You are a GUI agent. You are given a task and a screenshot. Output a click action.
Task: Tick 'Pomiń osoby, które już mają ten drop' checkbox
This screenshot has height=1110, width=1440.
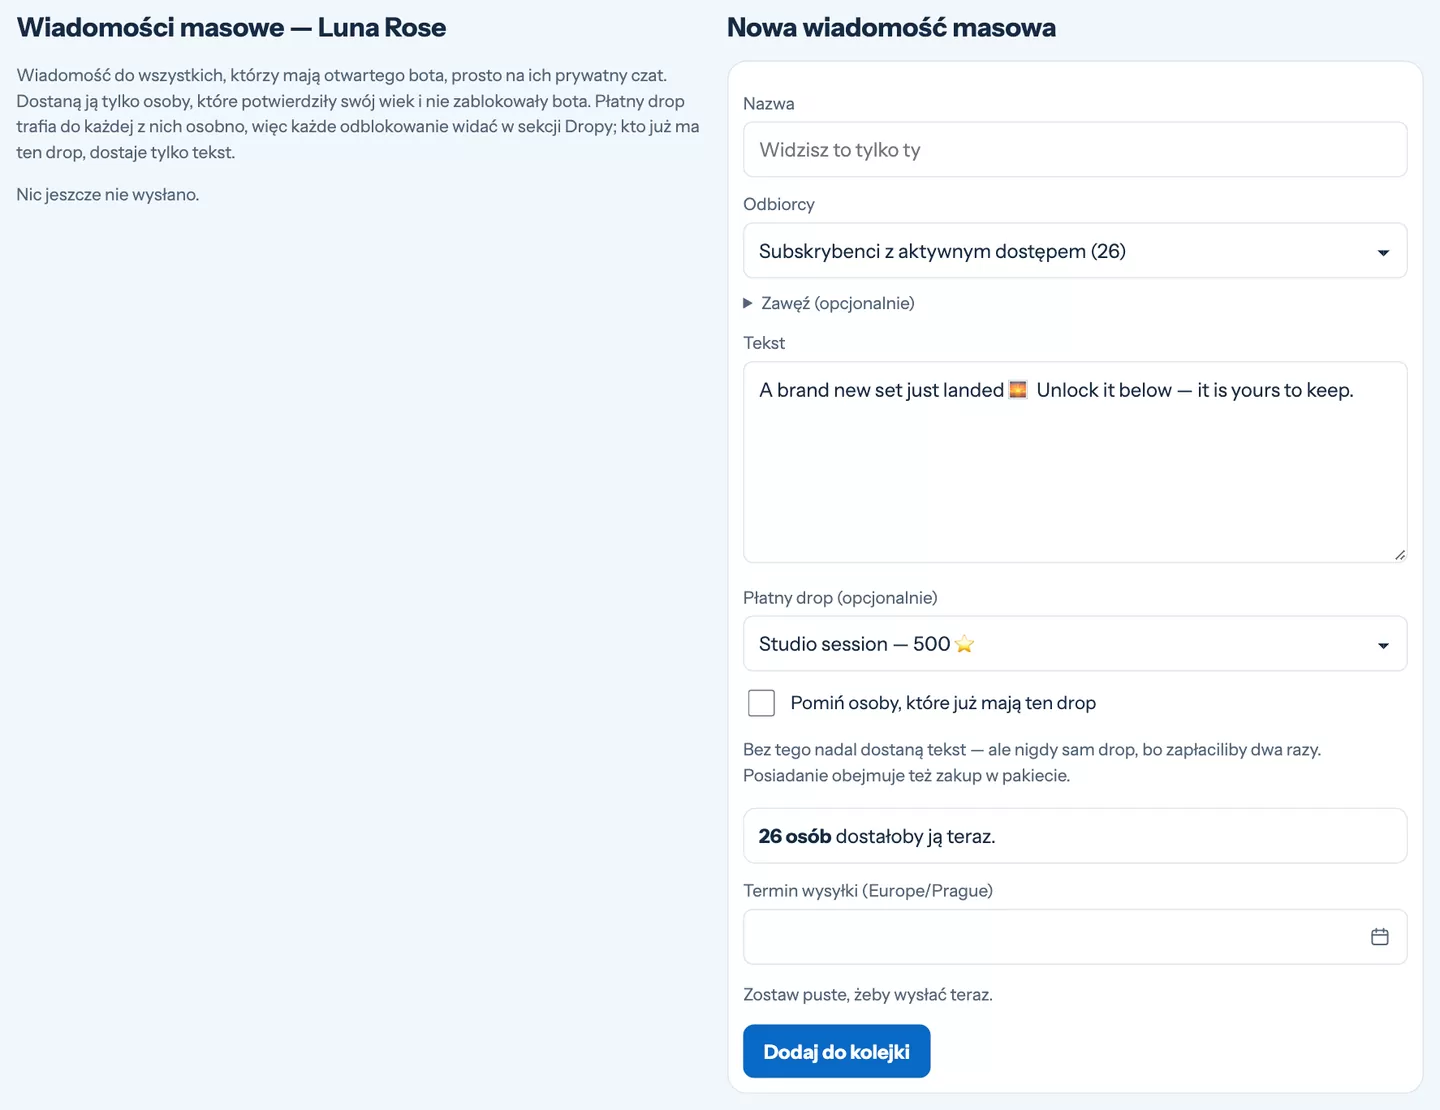click(762, 703)
